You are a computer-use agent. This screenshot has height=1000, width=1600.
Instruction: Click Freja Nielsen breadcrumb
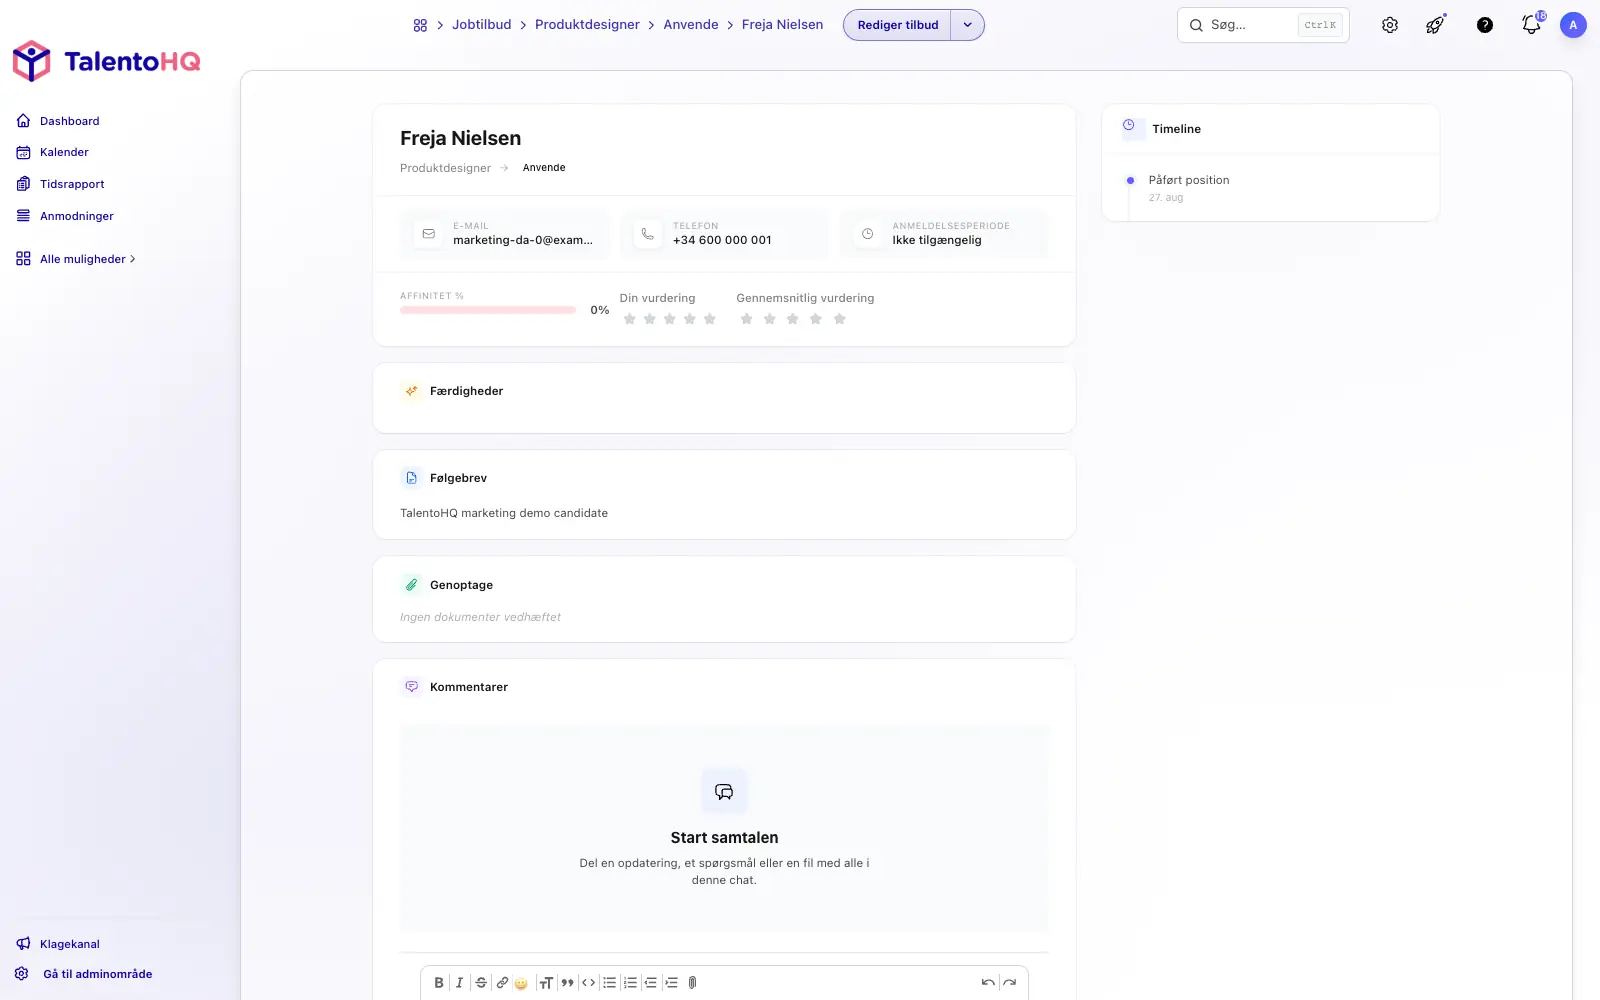tap(783, 25)
